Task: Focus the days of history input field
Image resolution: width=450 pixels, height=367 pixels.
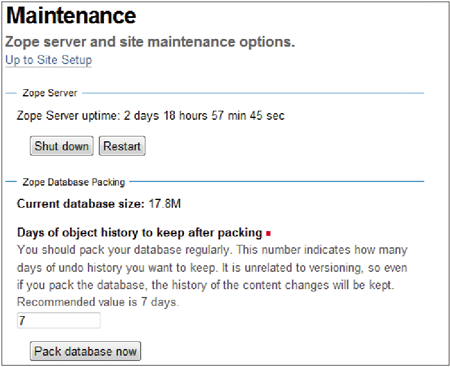Action: 59,320
